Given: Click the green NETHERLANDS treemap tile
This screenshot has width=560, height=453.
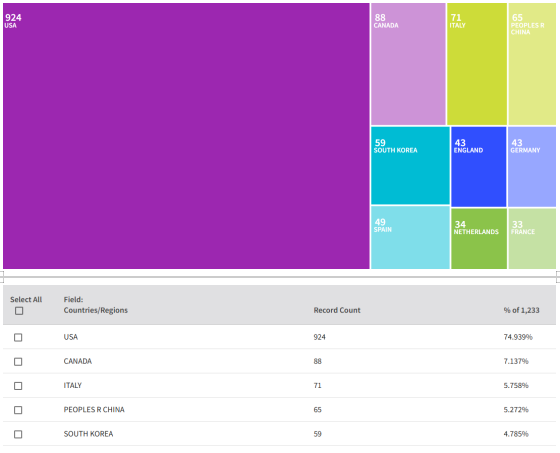Looking at the screenshot, I should 479,239.
